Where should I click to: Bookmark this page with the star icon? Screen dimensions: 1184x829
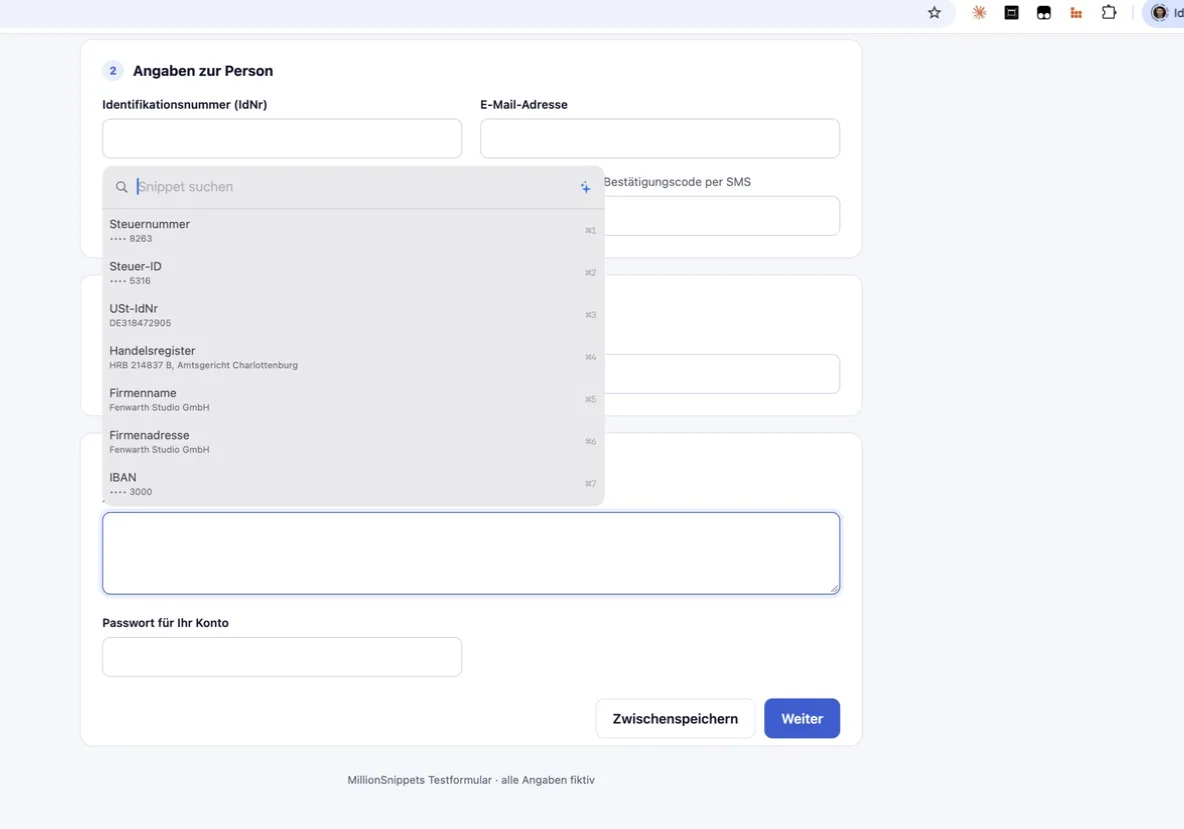934,13
